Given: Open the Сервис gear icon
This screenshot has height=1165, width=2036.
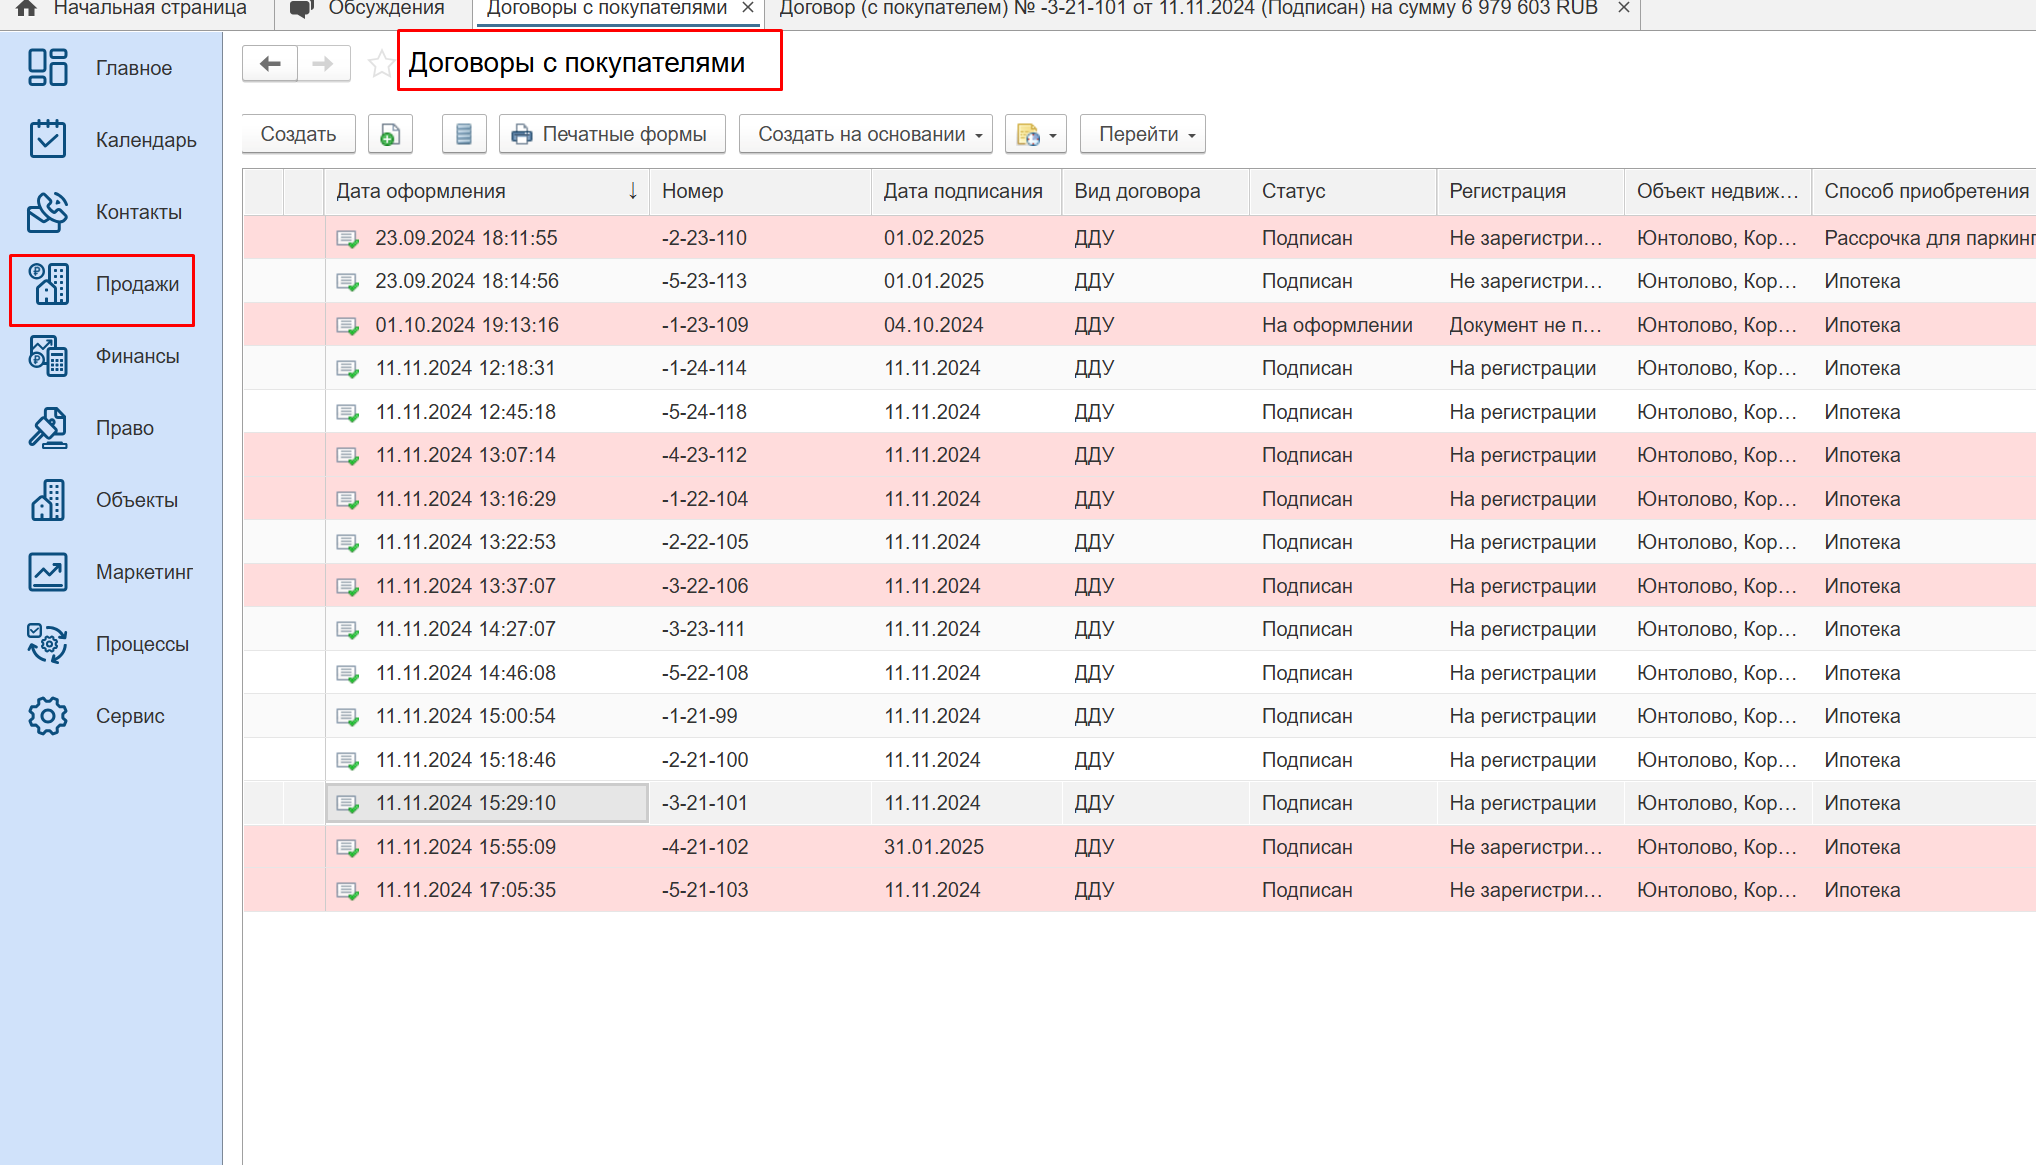Looking at the screenshot, I should [47, 716].
